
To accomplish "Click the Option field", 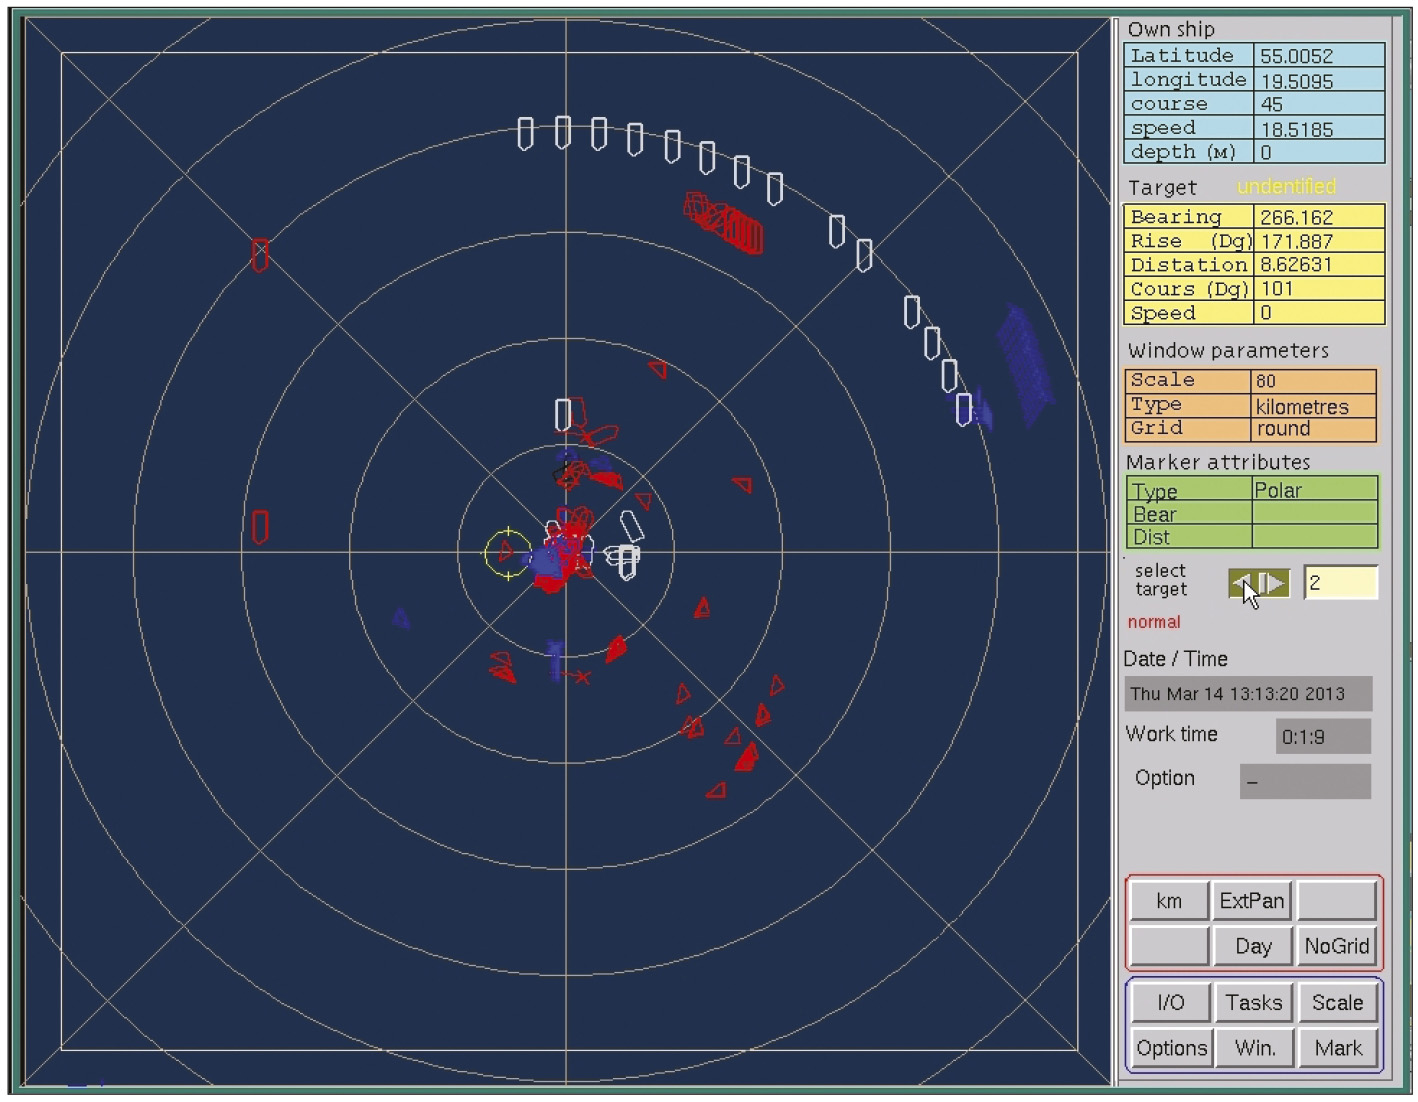I will 1305,781.
